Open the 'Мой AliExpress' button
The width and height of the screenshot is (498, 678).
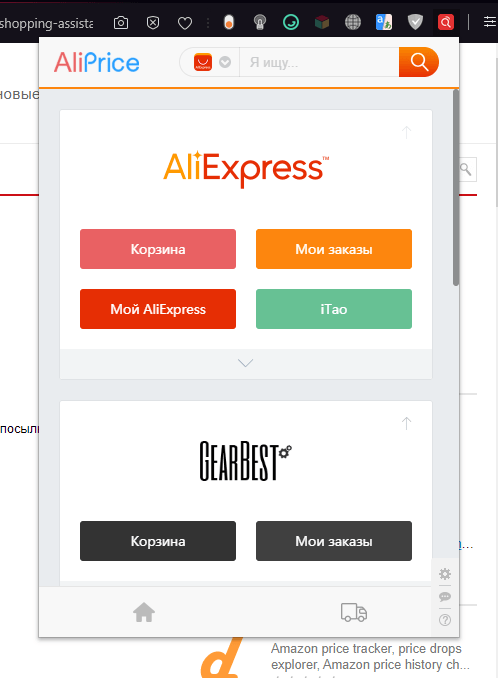point(158,309)
